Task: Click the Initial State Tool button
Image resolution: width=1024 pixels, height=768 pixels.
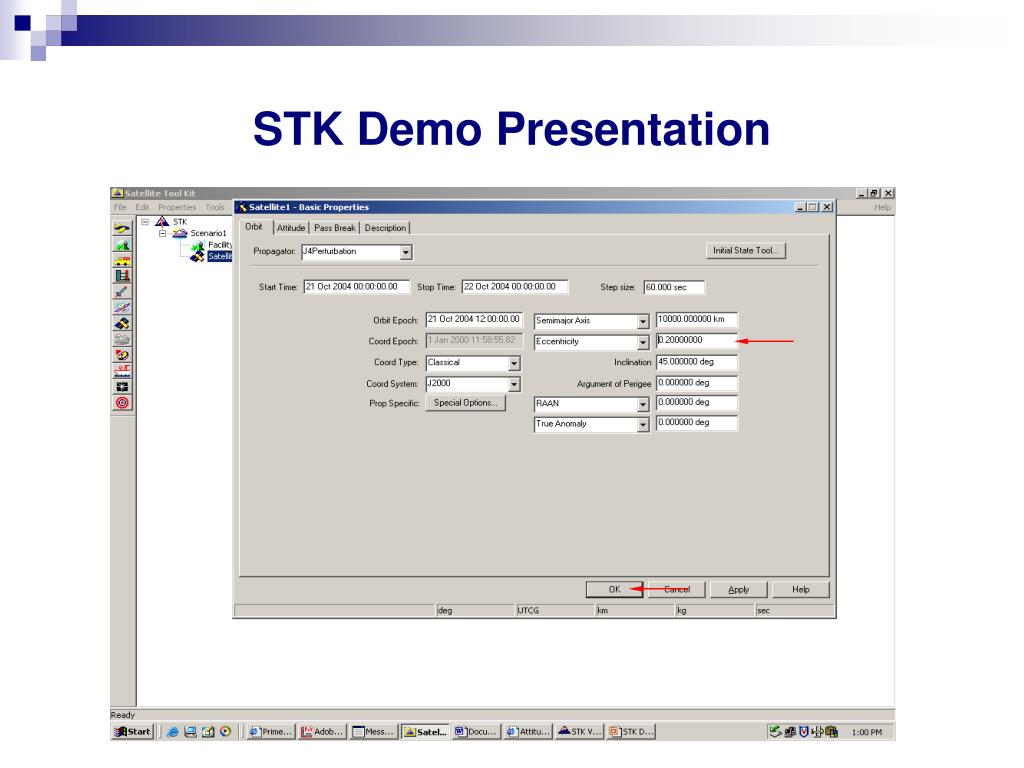Action: pyautogui.click(x=745, y=251)
